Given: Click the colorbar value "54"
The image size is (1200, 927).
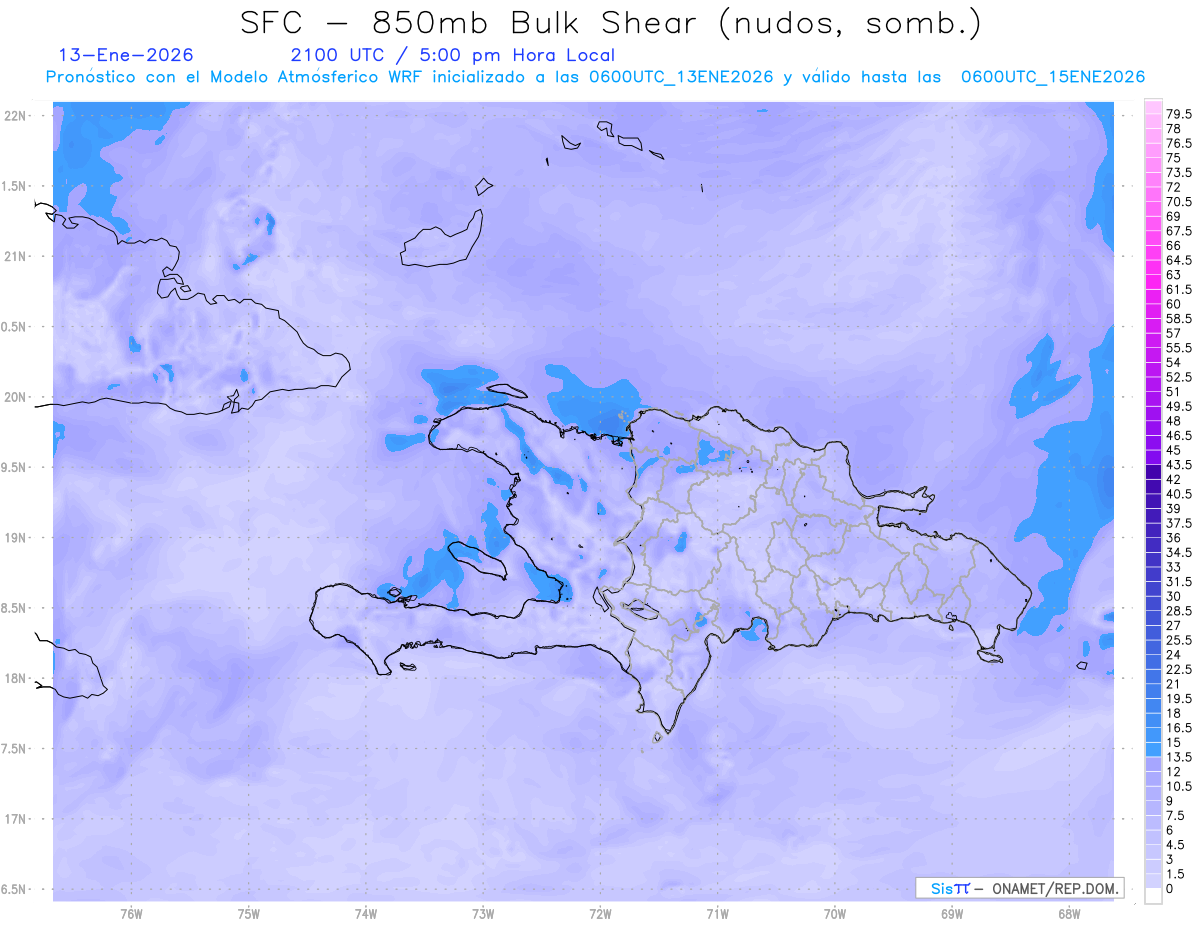Looking at the screenshot, I should point(1174,362).
